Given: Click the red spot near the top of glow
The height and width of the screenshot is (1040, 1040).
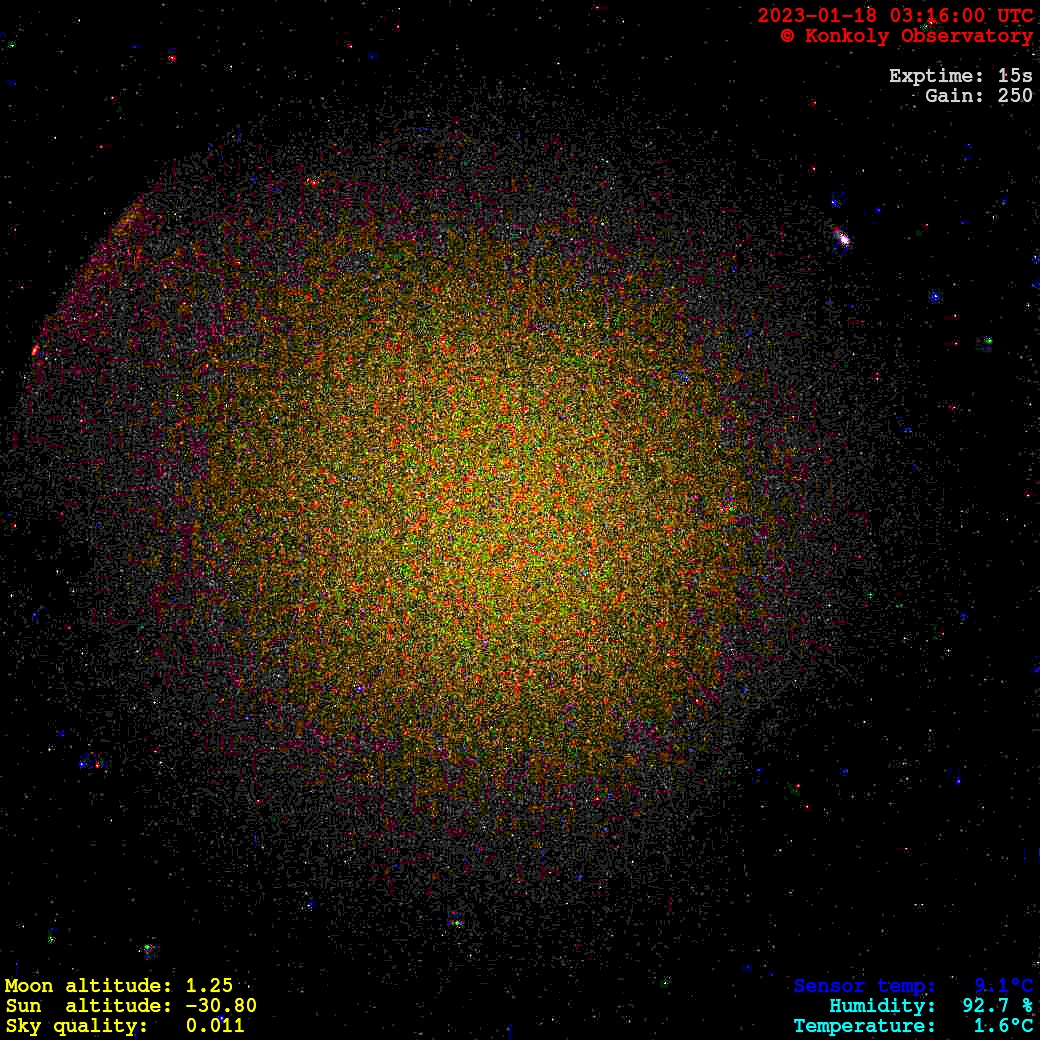Looking at the screenshot, I should click(x=313, y=183).
